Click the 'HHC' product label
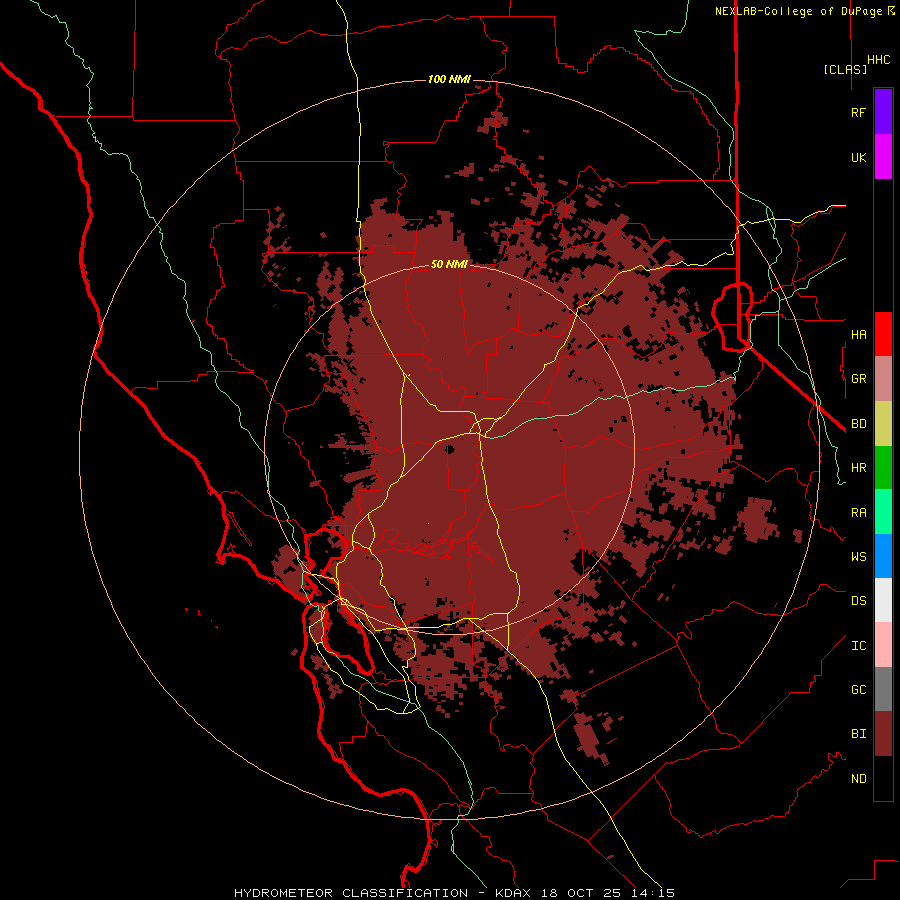 [879, 60]
